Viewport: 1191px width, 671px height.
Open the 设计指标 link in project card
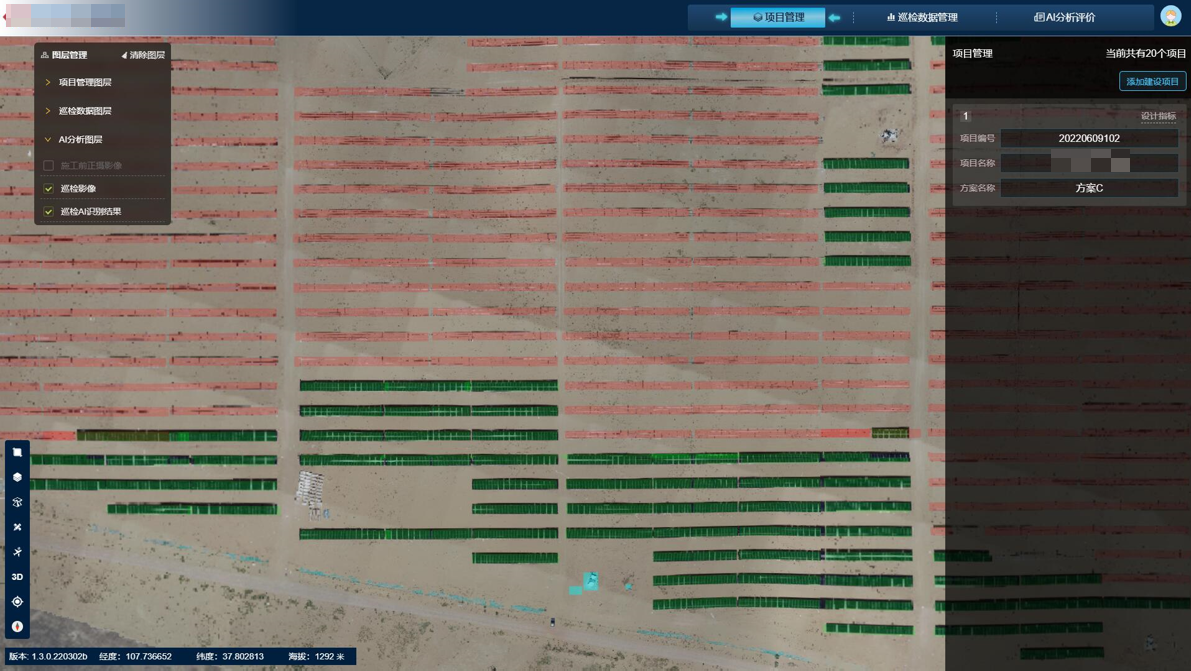point(1158,116)
